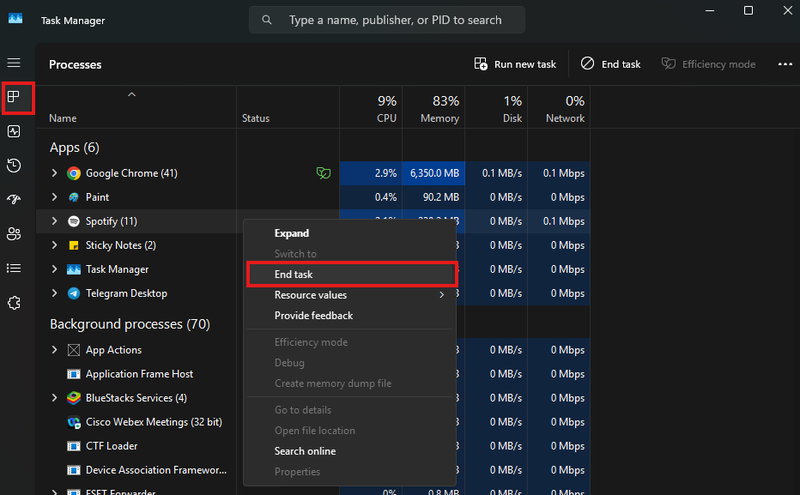Screen dimensions: 800x495
Task: Click the Run new task button
Action: (x=515, y=64)
